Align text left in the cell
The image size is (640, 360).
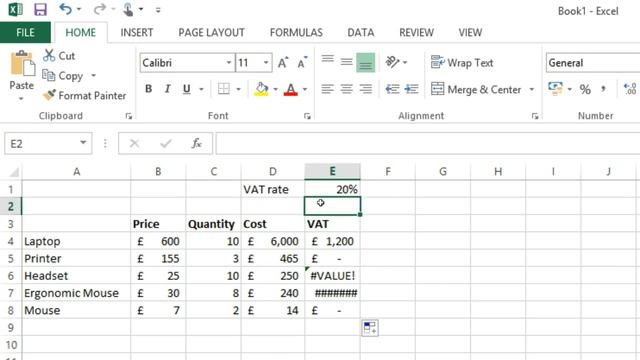(327, 89)
